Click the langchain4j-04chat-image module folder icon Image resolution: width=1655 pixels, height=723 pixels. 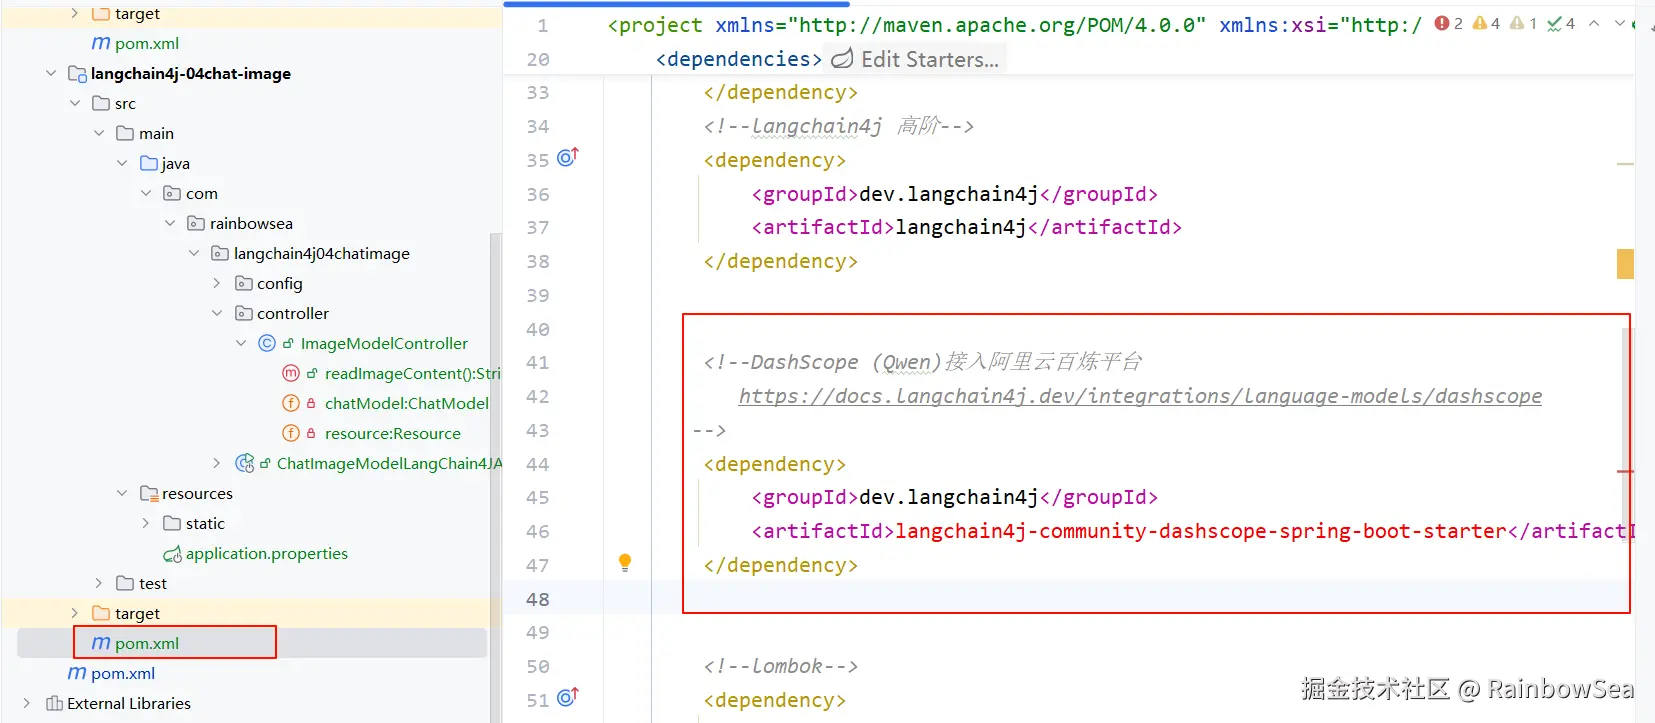coord(77,73)
